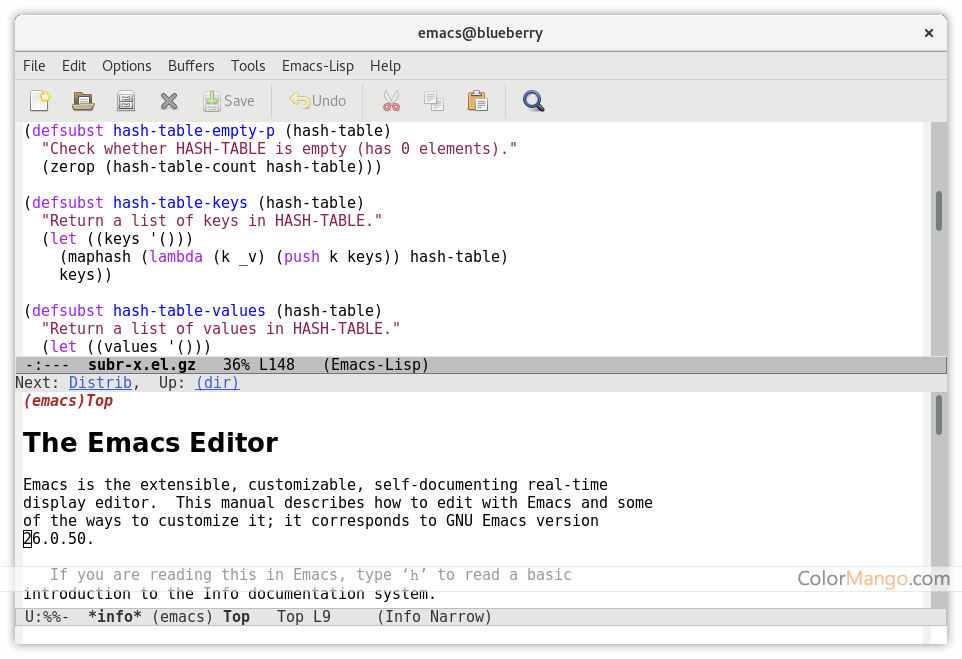Click the hash-table-empty-p function name
This screenshot has height=659, width=962.
194,131
